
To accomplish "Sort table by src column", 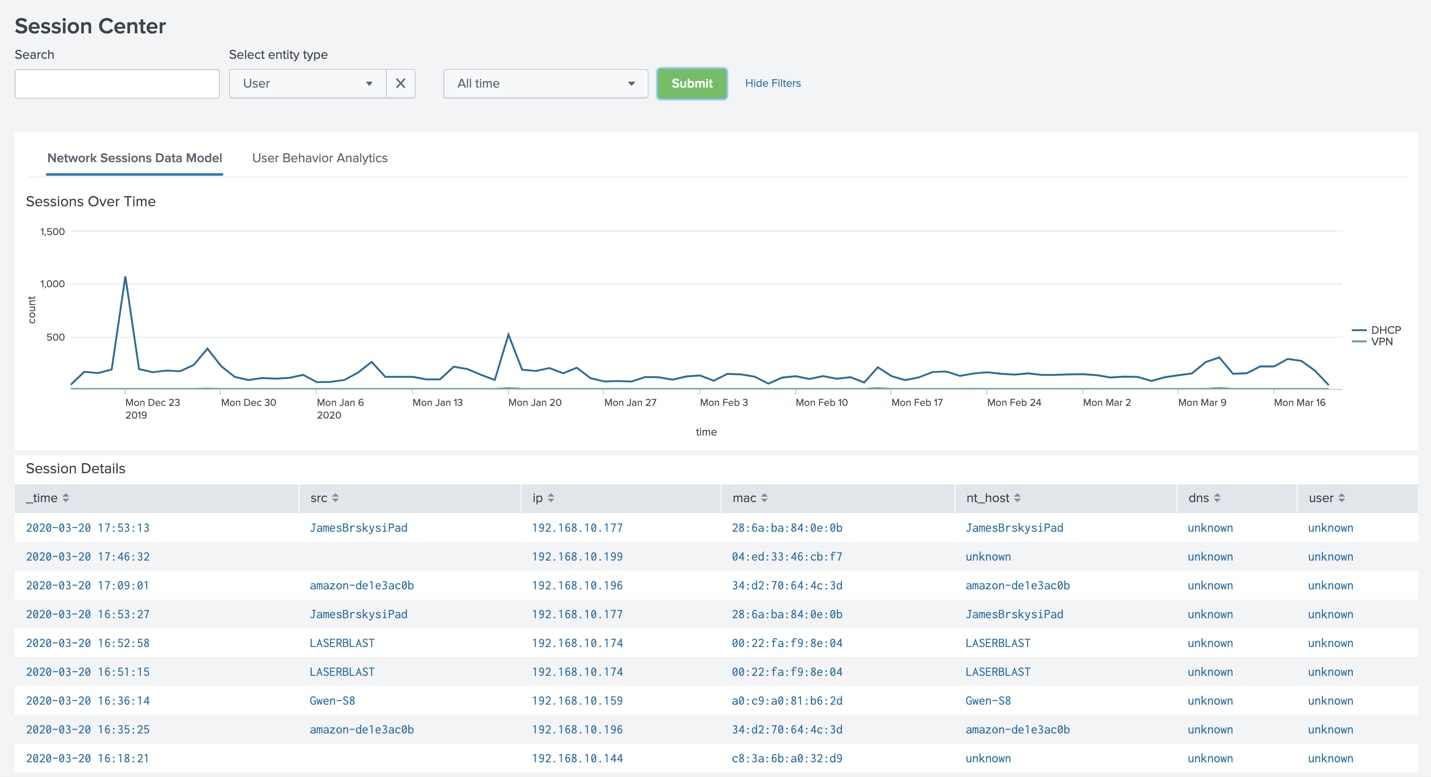I will pyautogui.click(x=324, y=498).
